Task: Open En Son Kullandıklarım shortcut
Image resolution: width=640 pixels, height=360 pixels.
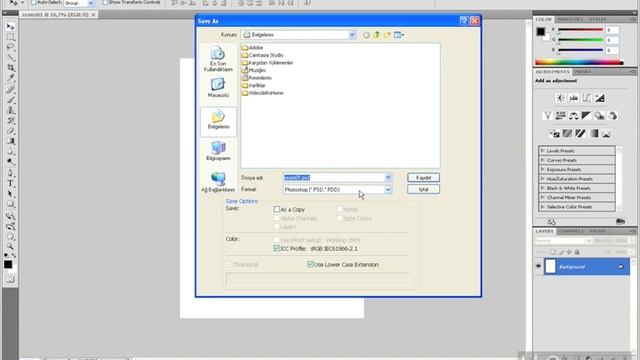Action: tap(218, 59)
